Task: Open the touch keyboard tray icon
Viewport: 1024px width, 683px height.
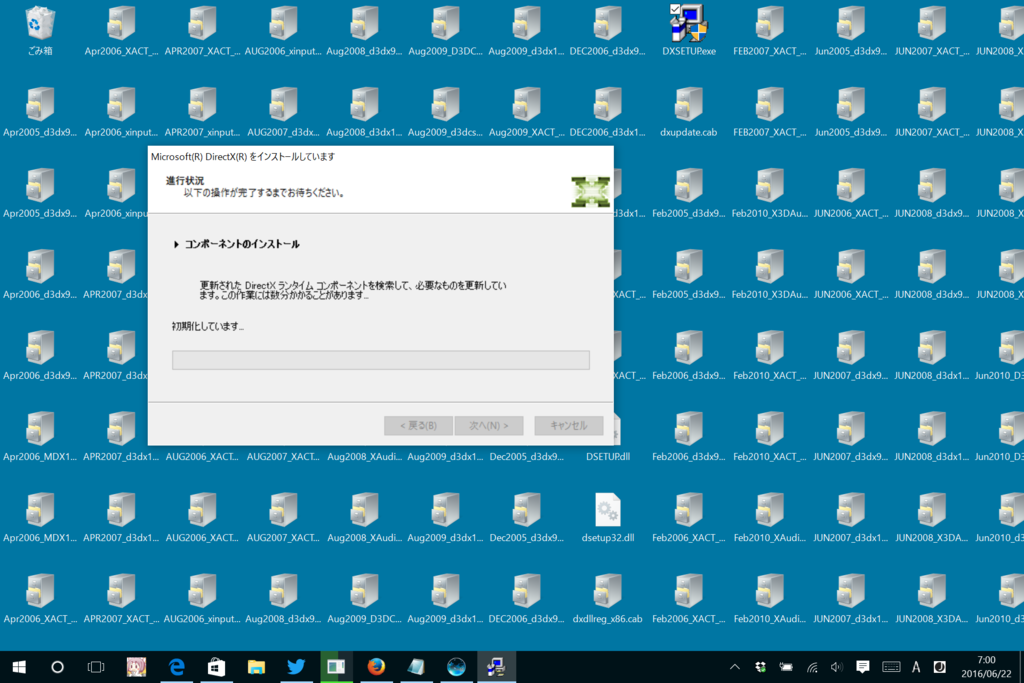Action: pyautogui.click(x=891, y=667)
